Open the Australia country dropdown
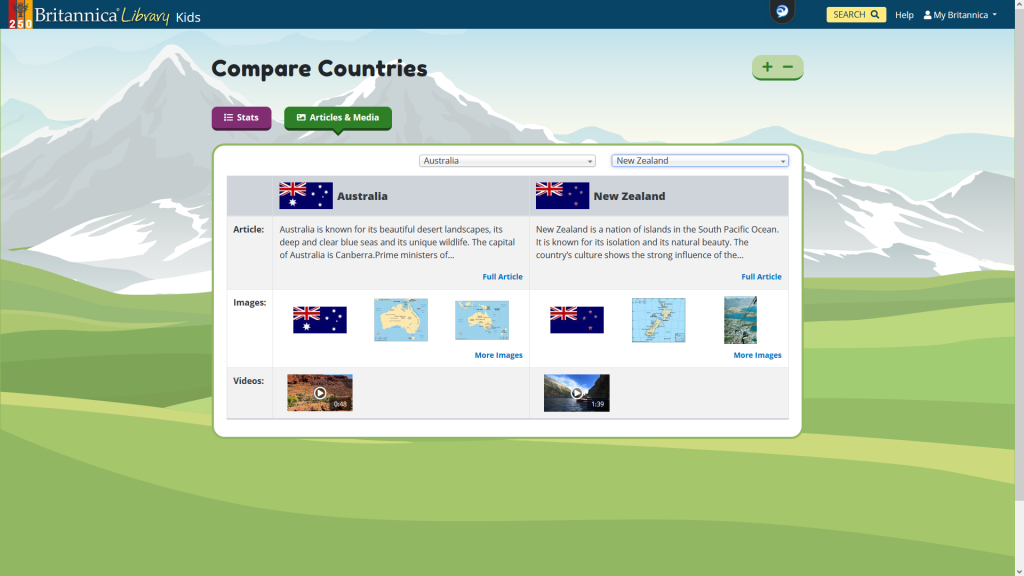The height and width of the screenshot is (576, 1024). coord(507,161)
